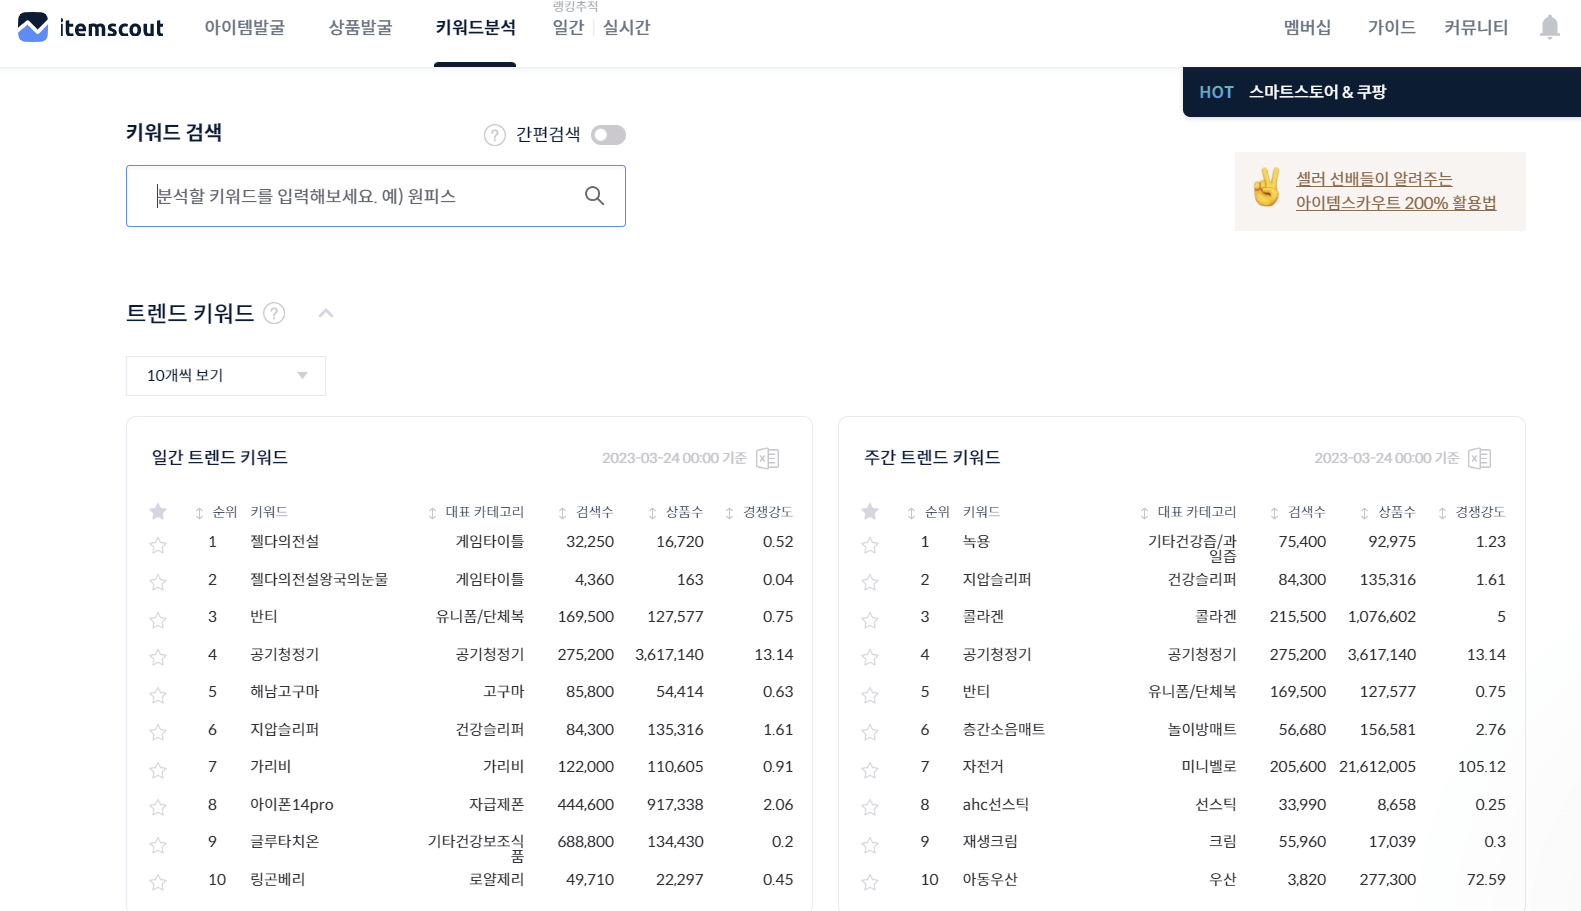Screen dimensions: 1581x911
Task: Favorite 젤다의전설 in daily list
Action: tap(158, 545)
